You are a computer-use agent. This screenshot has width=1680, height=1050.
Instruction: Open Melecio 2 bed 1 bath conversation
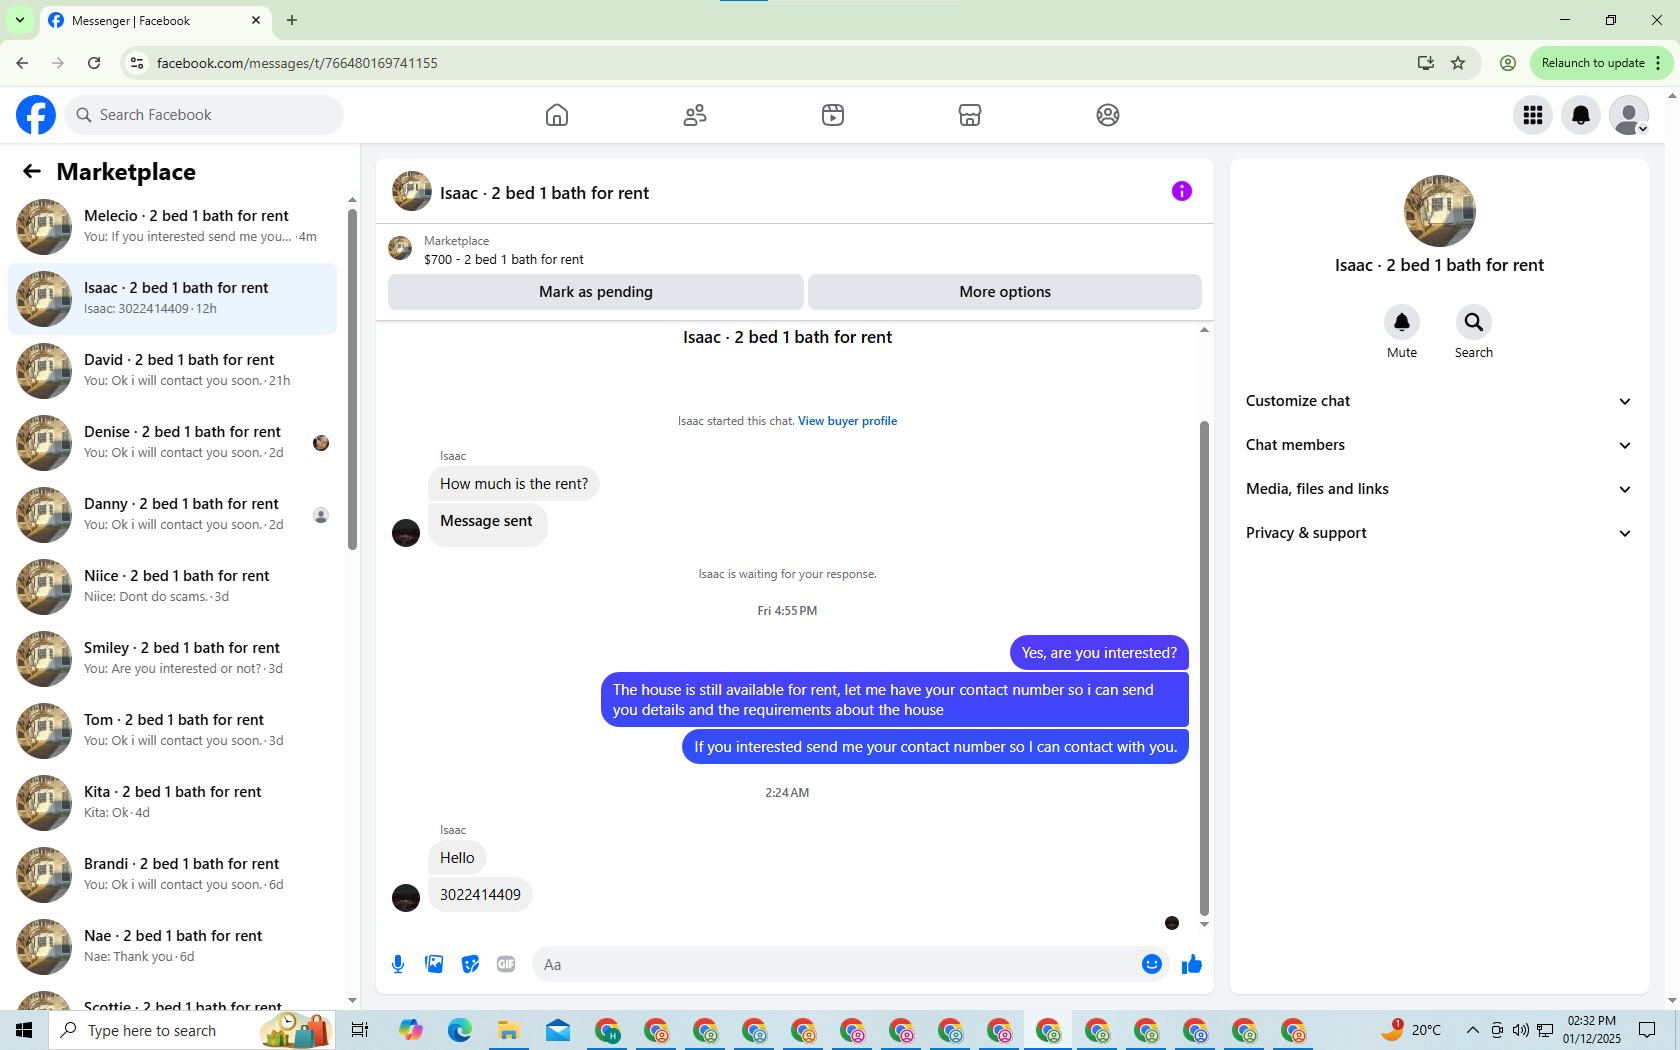[x=172, y=227]
